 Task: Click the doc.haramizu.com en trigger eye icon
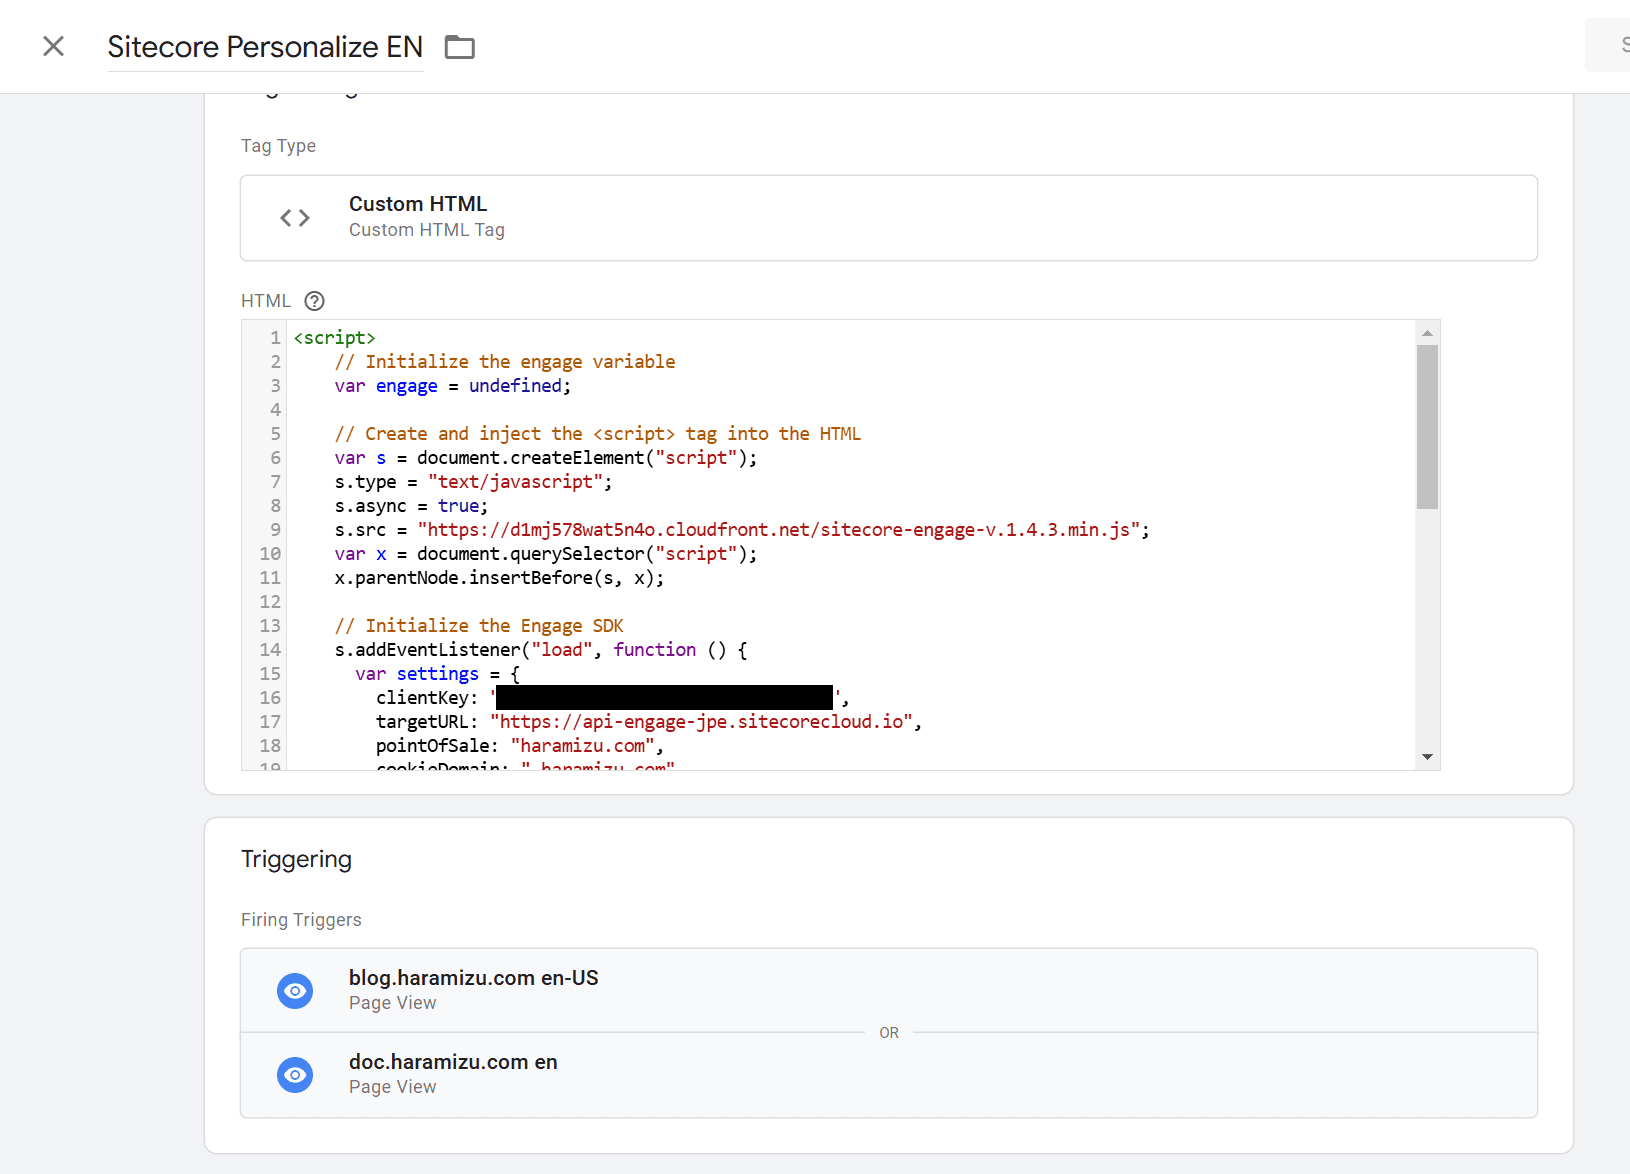[295, 1075]
